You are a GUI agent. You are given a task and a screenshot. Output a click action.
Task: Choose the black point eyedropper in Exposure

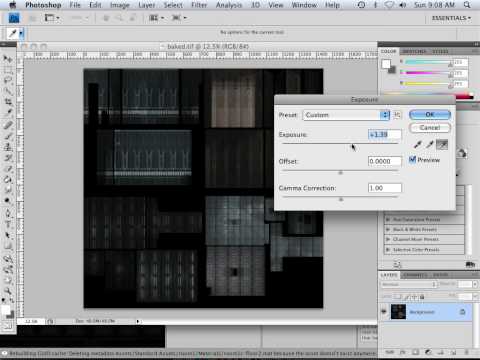[x=418, y=144]
